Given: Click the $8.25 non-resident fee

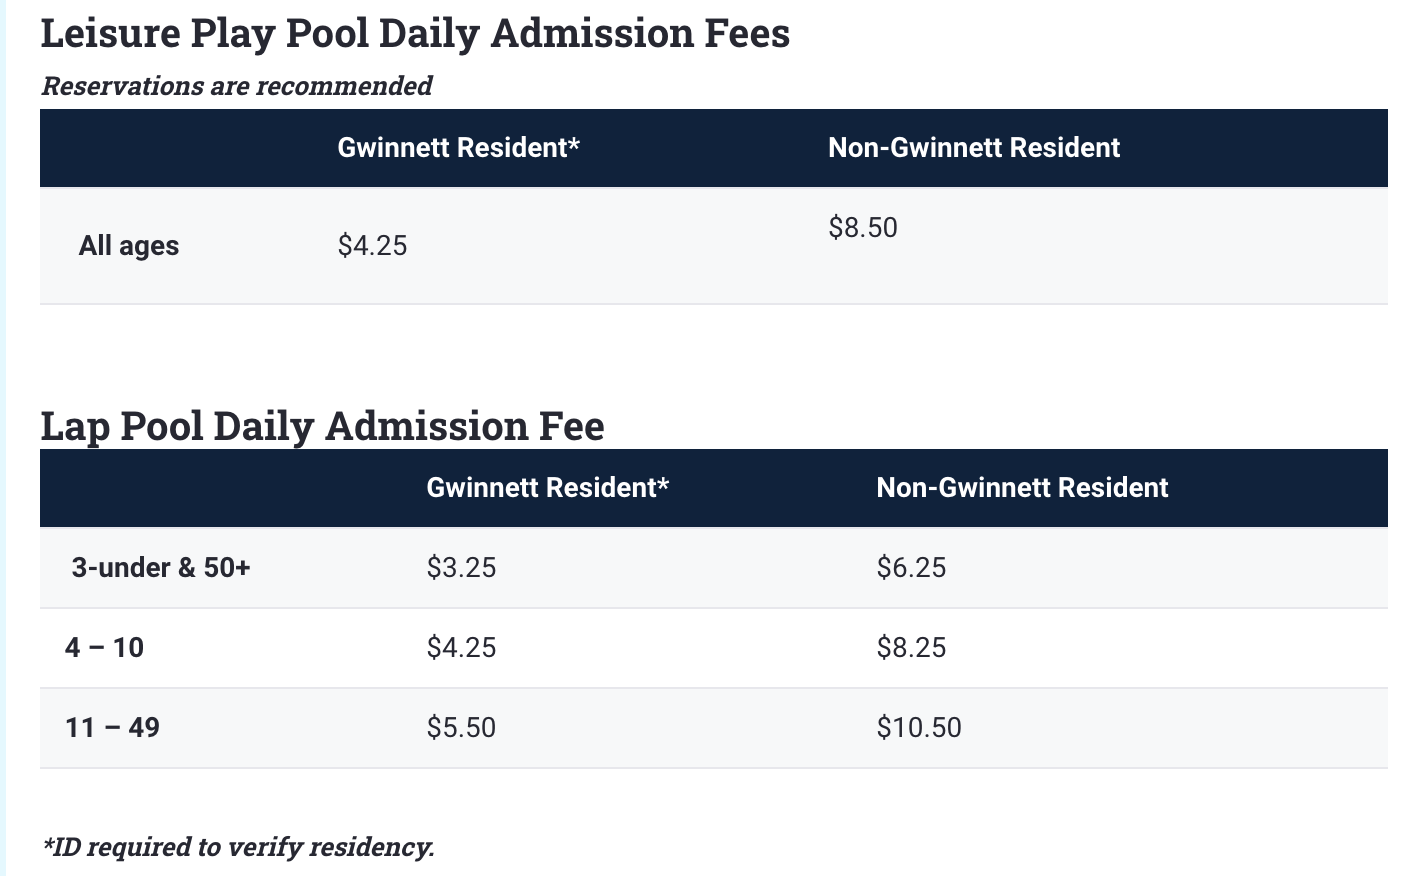Looking at the screenshot, I should click(x=911, y=648).
